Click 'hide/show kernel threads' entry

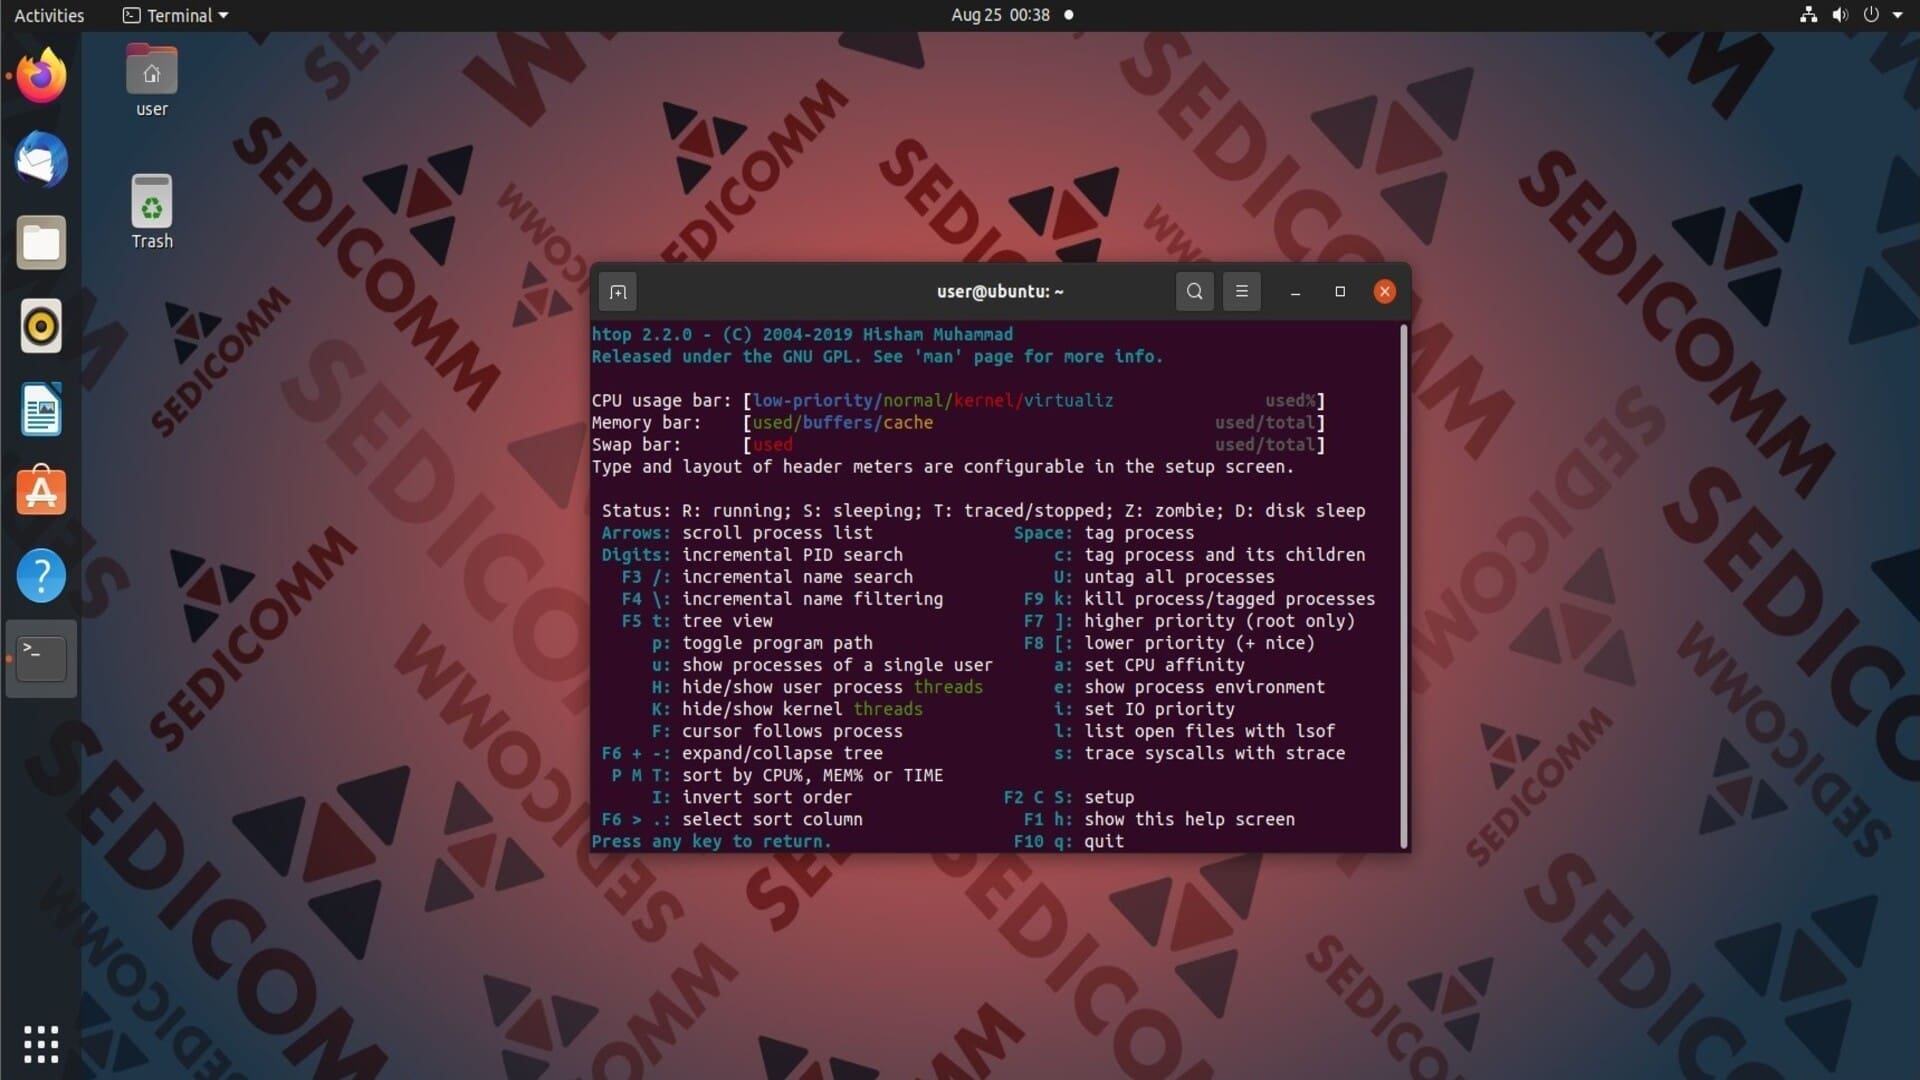[802, 708]
